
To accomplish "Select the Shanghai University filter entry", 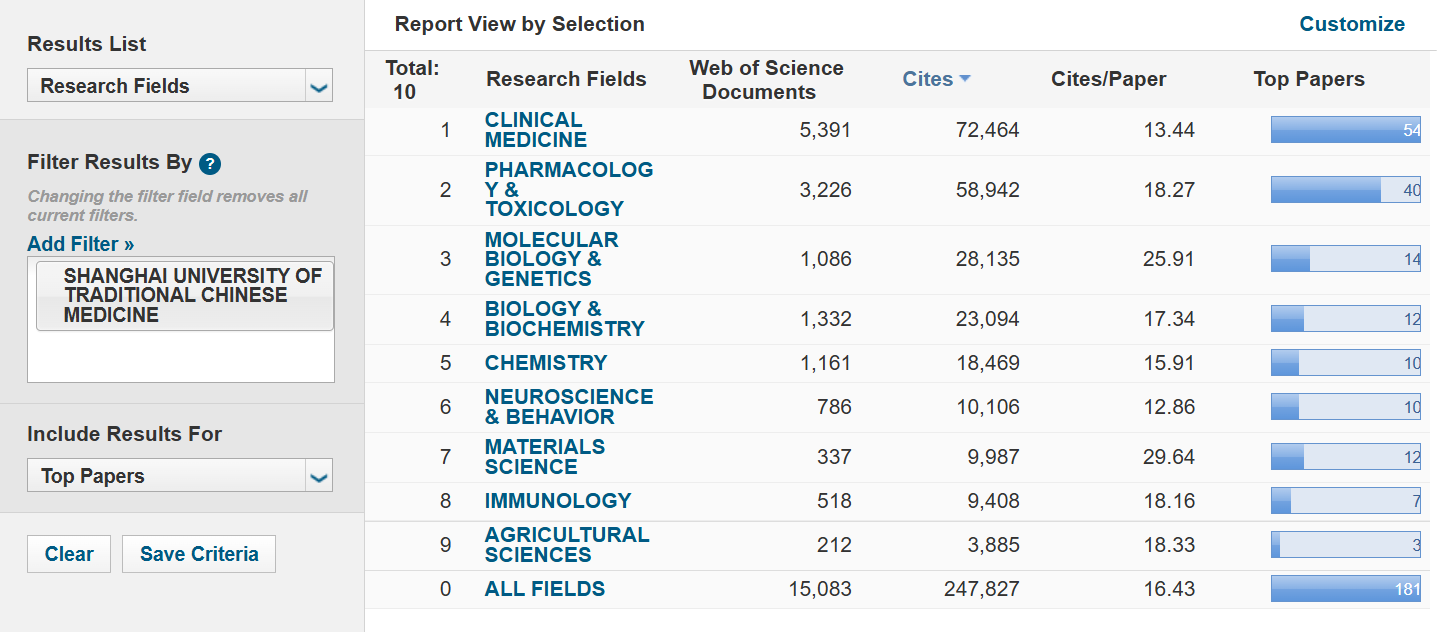I will click(x=185, y=295).
